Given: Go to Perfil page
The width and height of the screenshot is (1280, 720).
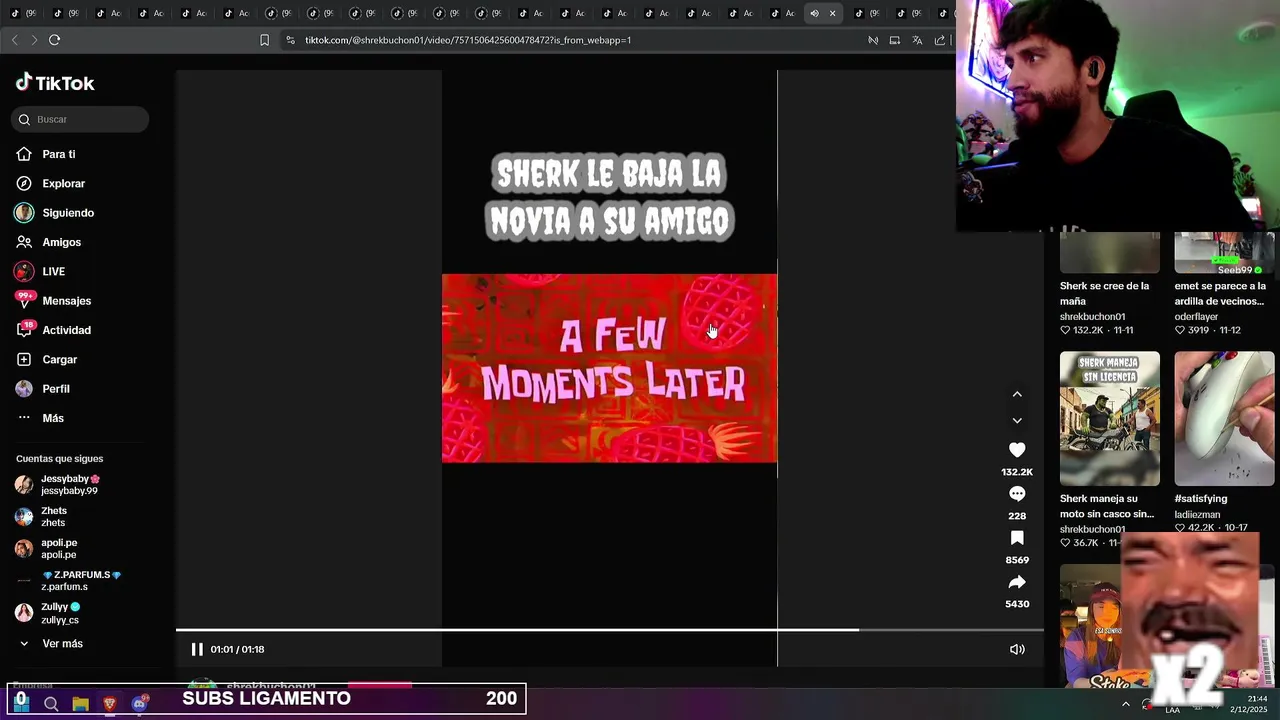Looking at the screenshot, I should (56, 389).
